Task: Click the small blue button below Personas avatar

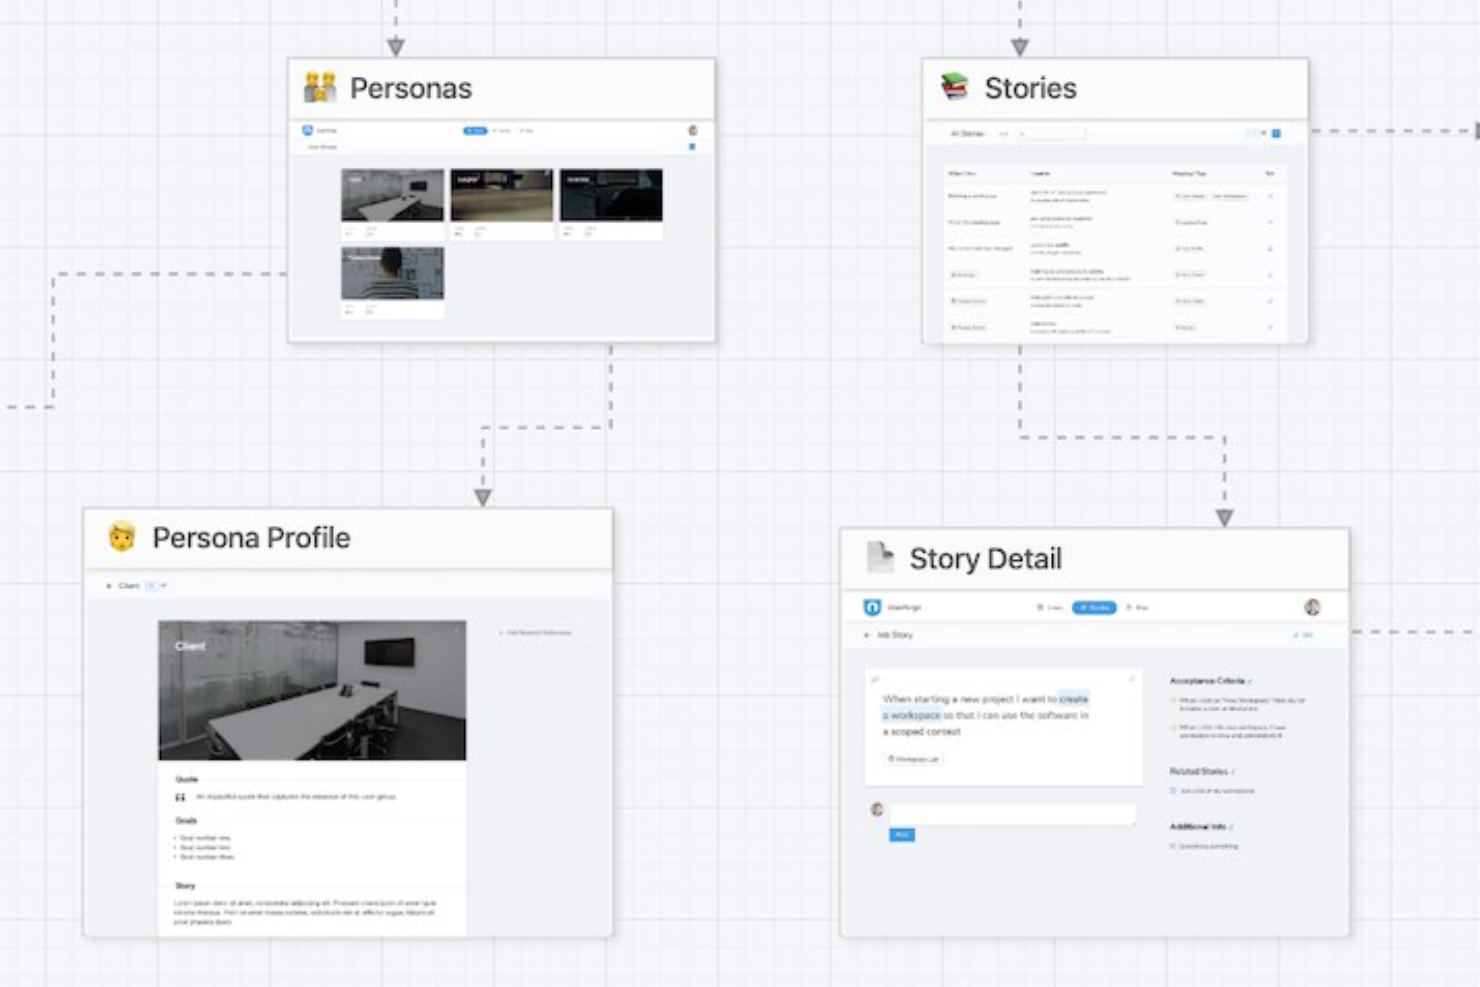Action: click(x=692, y=147)
